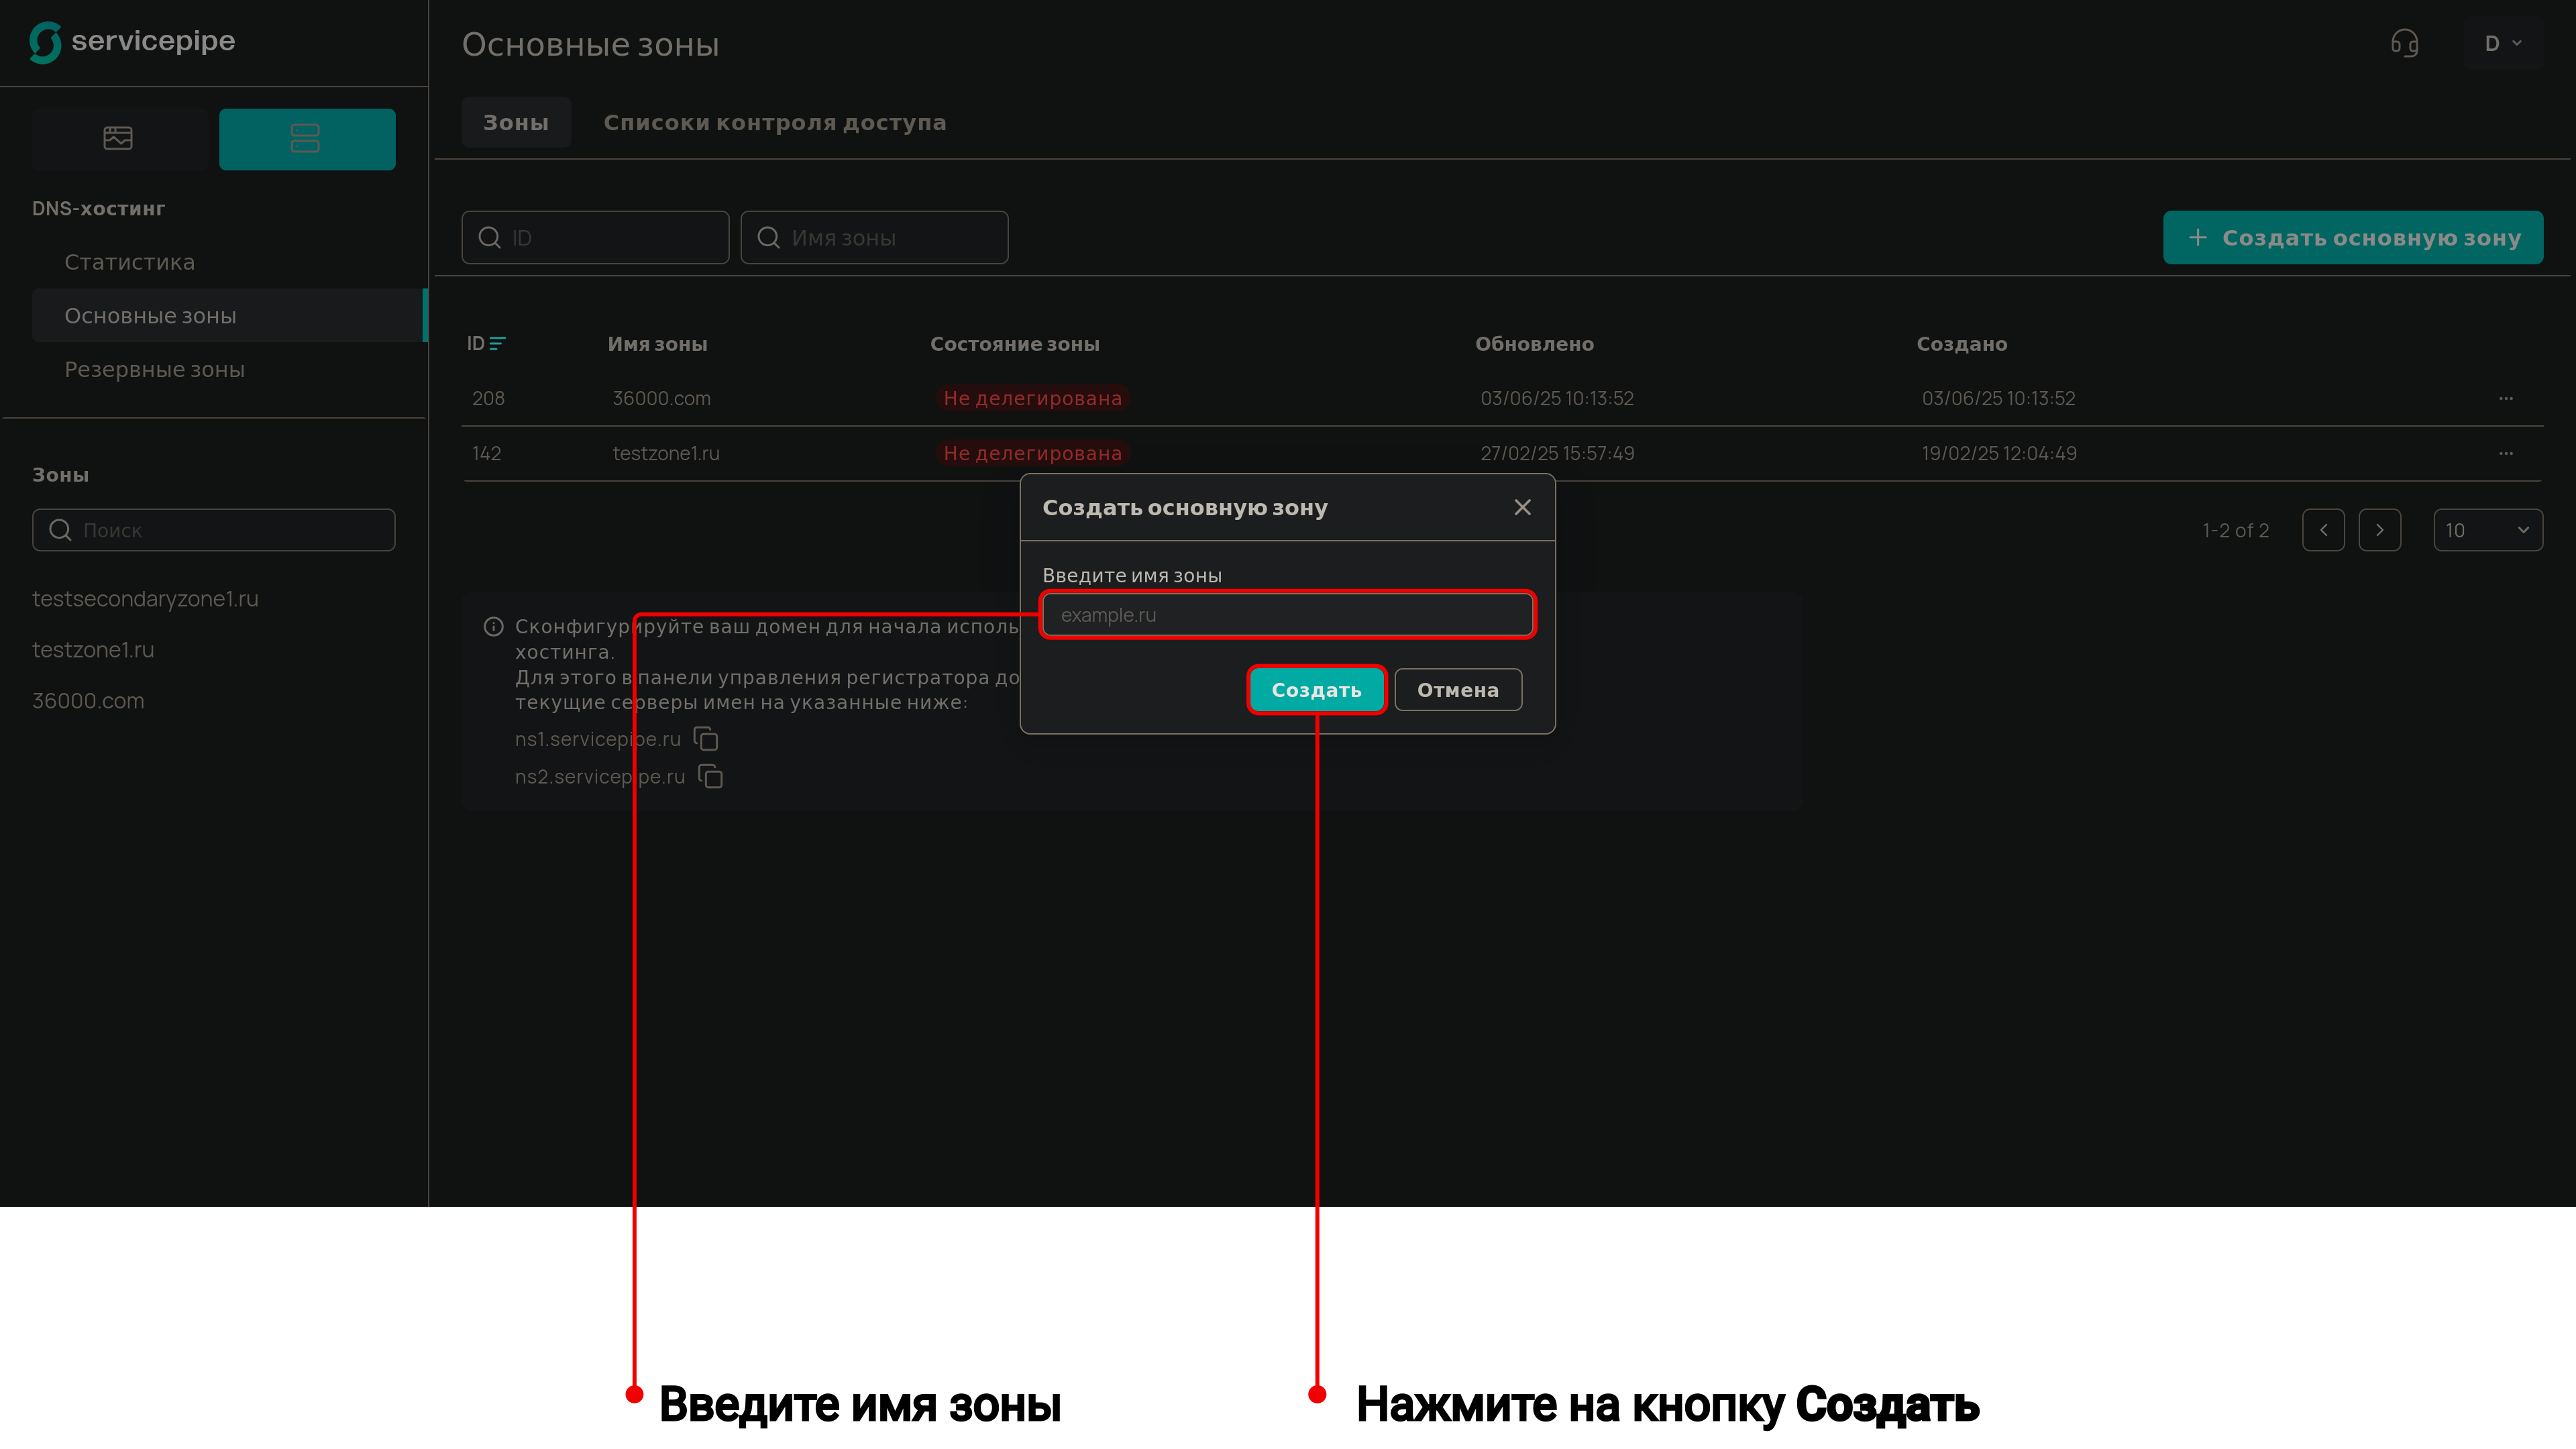Image resolution: width=2576 pixels, height=1449 pixels.
Task: Open actions menu for zone 36000.com
Action: click(2505, 398)
